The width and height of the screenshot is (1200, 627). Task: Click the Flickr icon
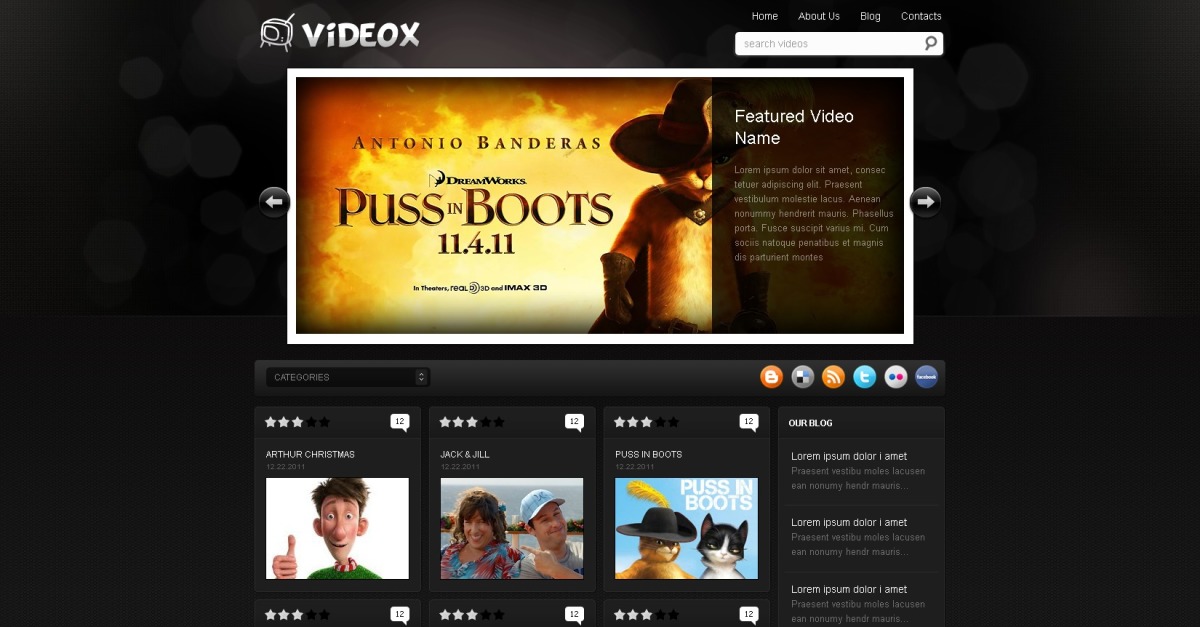pos(895,377)
